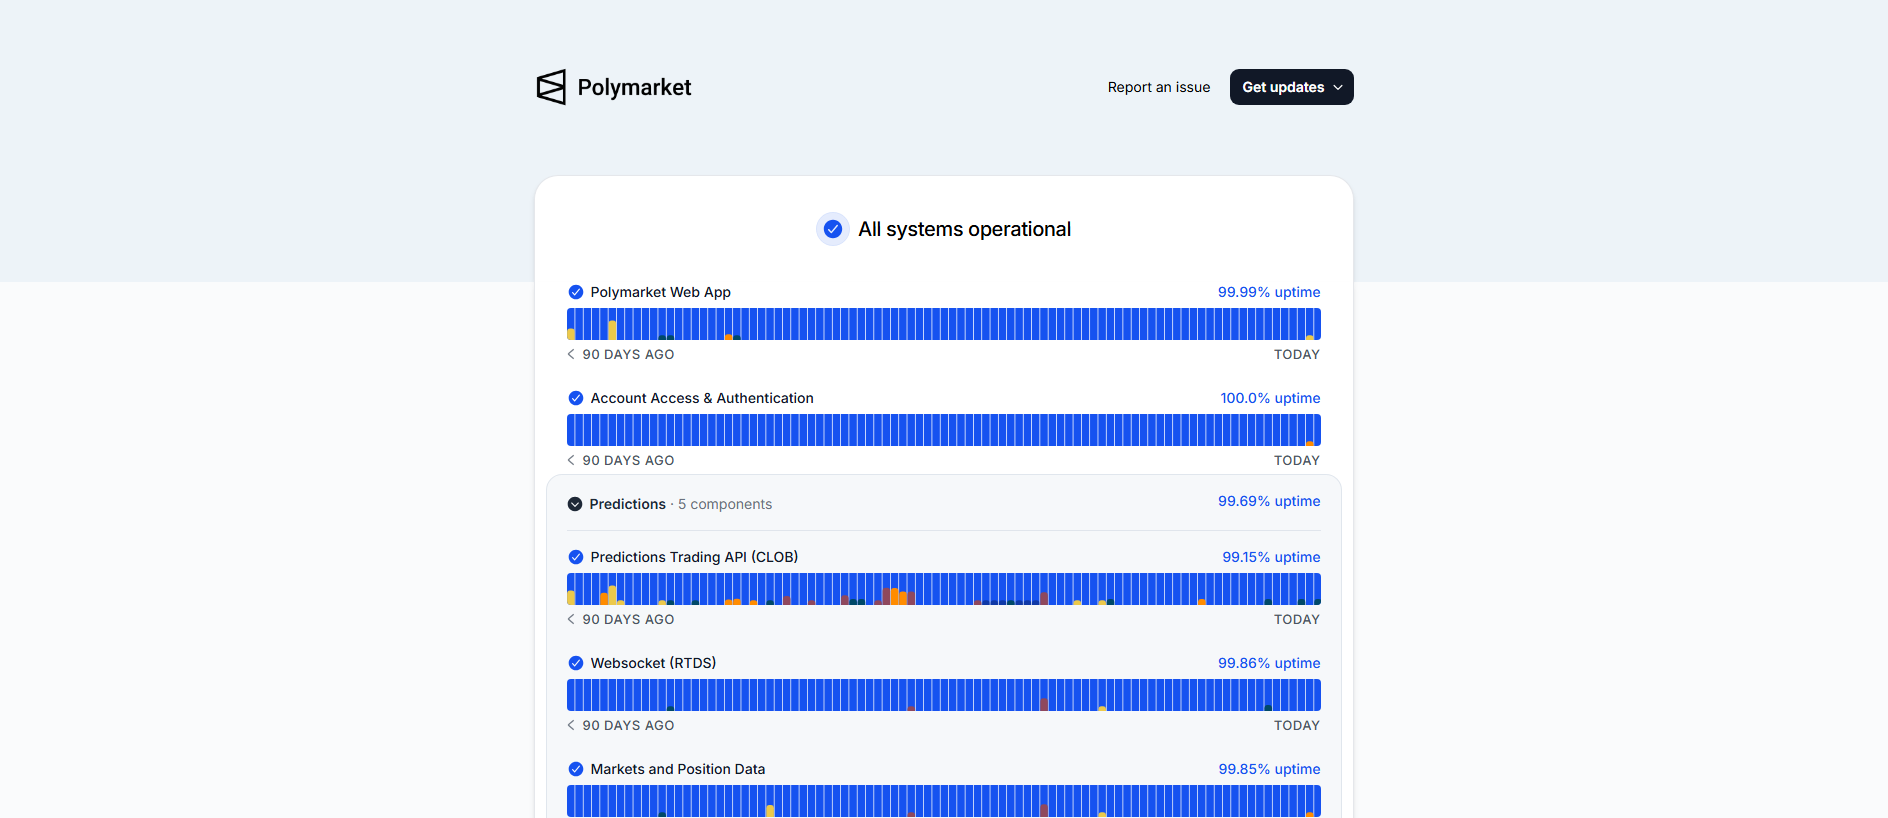Click 100.0% uptime for Account Access
Image resolution: width=1888 pixels, height=818 pixels.
(1270, 398)
